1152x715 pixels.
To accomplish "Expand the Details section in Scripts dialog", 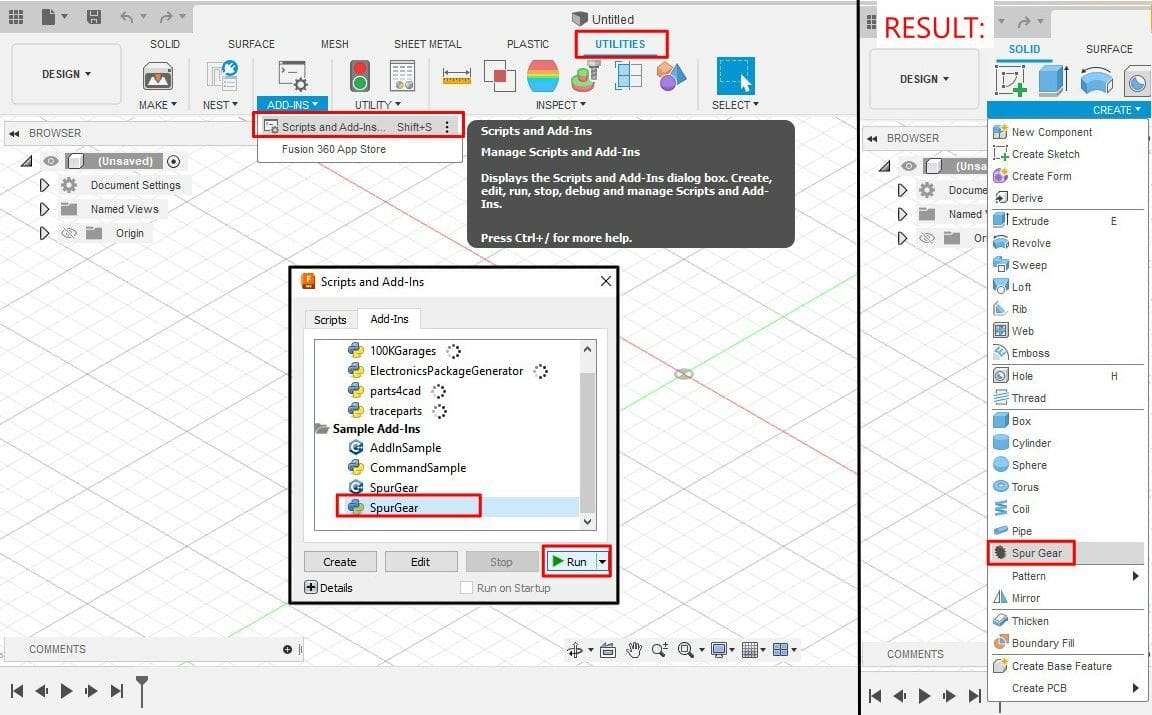I will pos(311,588).
